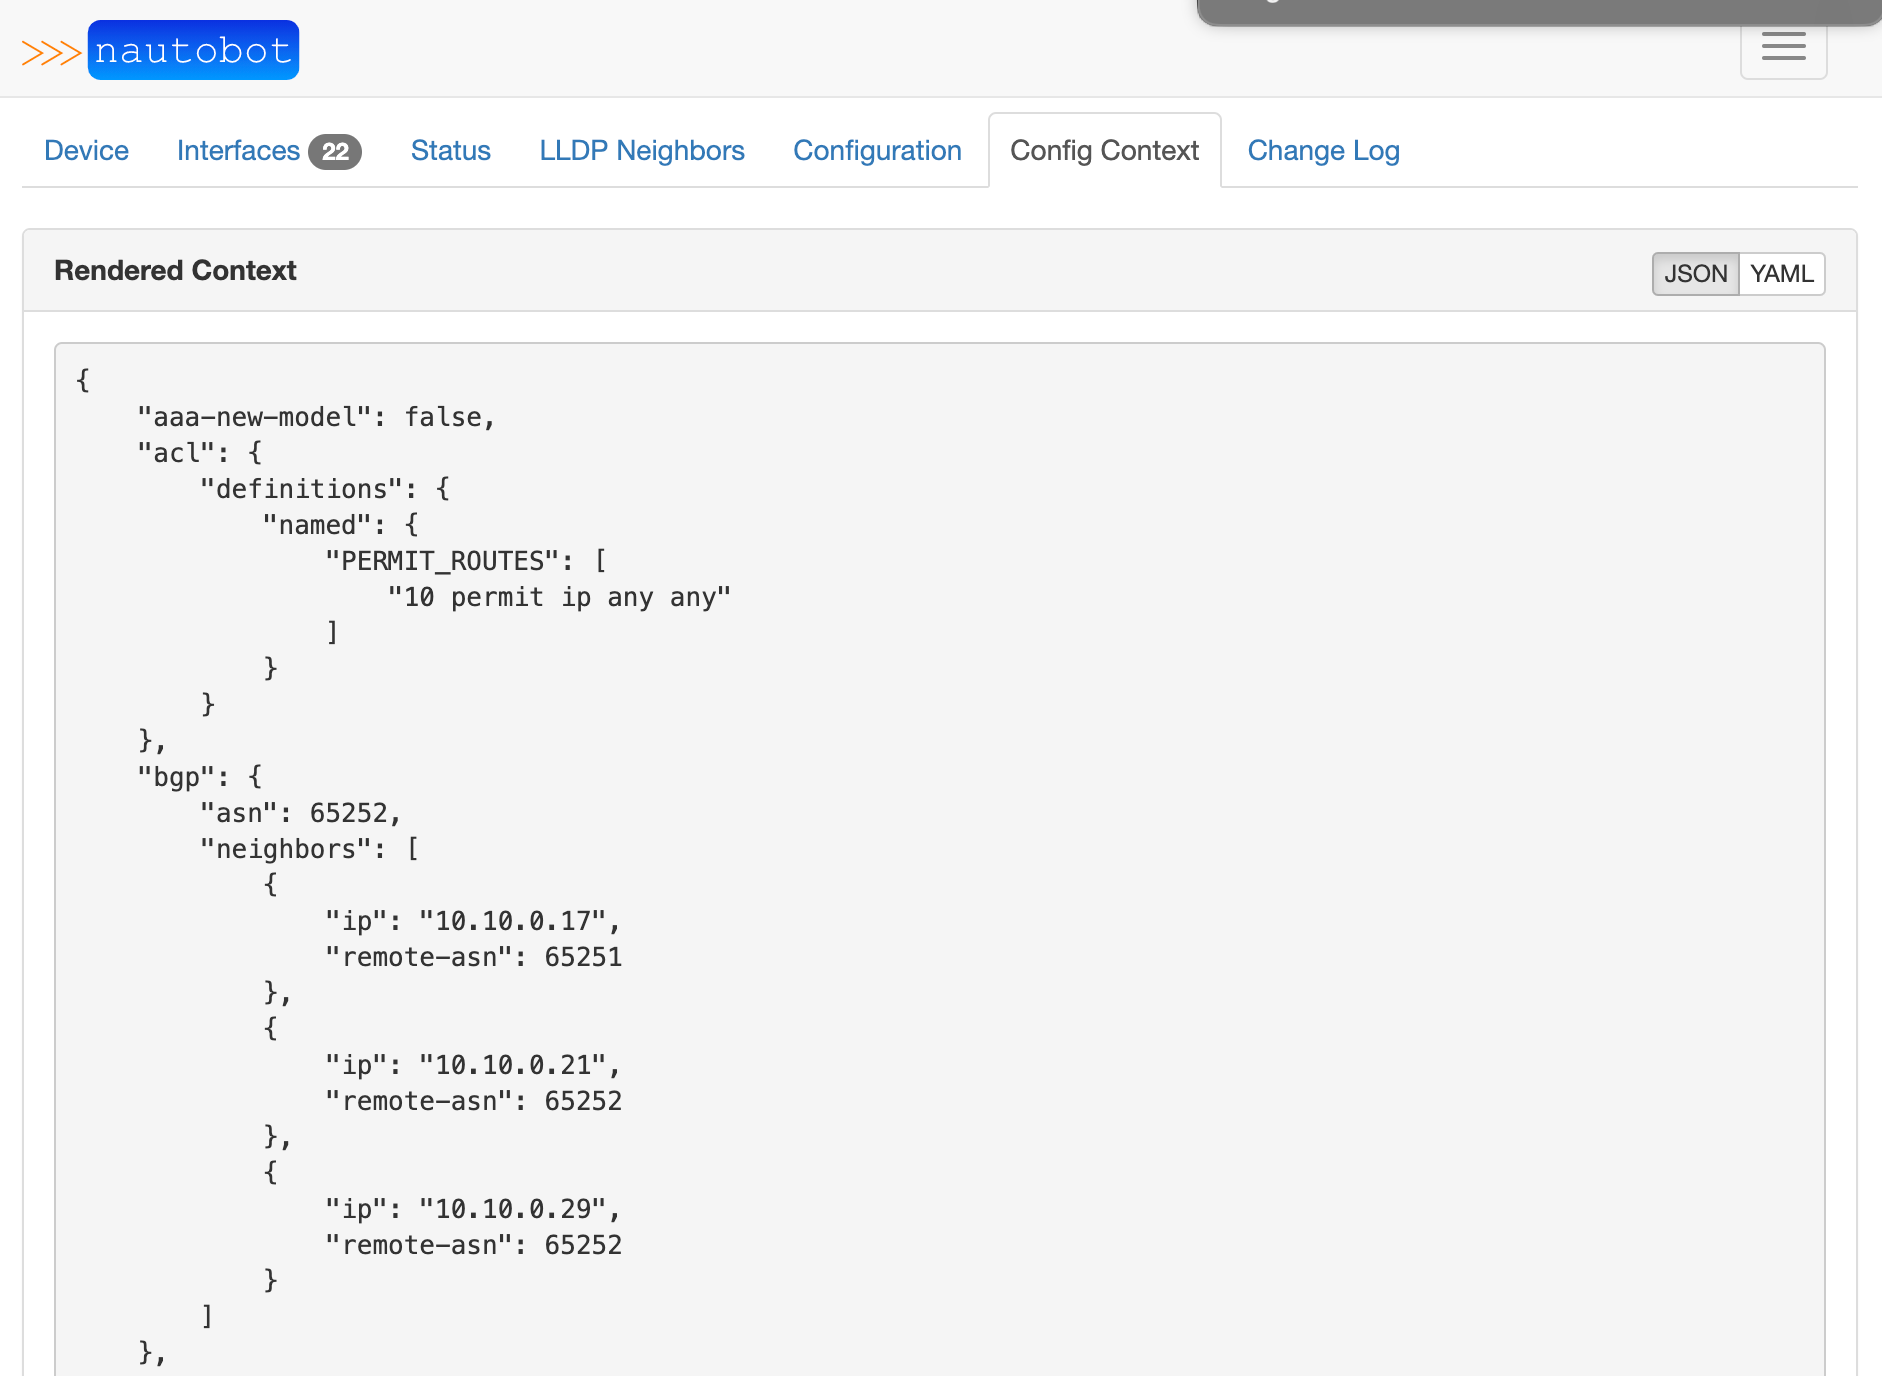Screen dimensions: 1882x1376
Task: Switch to the Device tab
Action: click(x=86, y=150)
